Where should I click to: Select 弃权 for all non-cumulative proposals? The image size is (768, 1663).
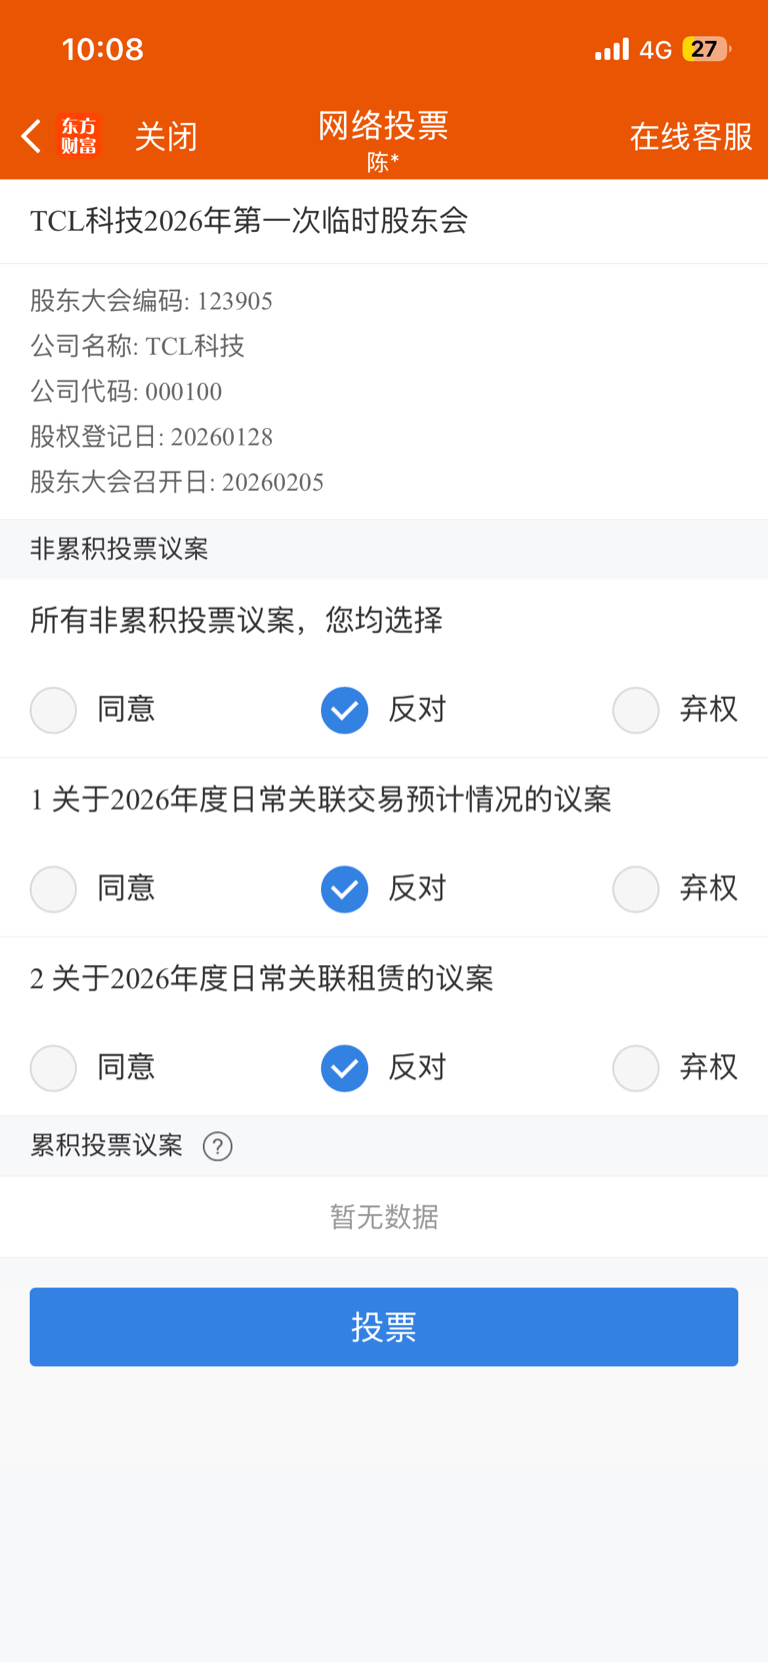[636, 710]
